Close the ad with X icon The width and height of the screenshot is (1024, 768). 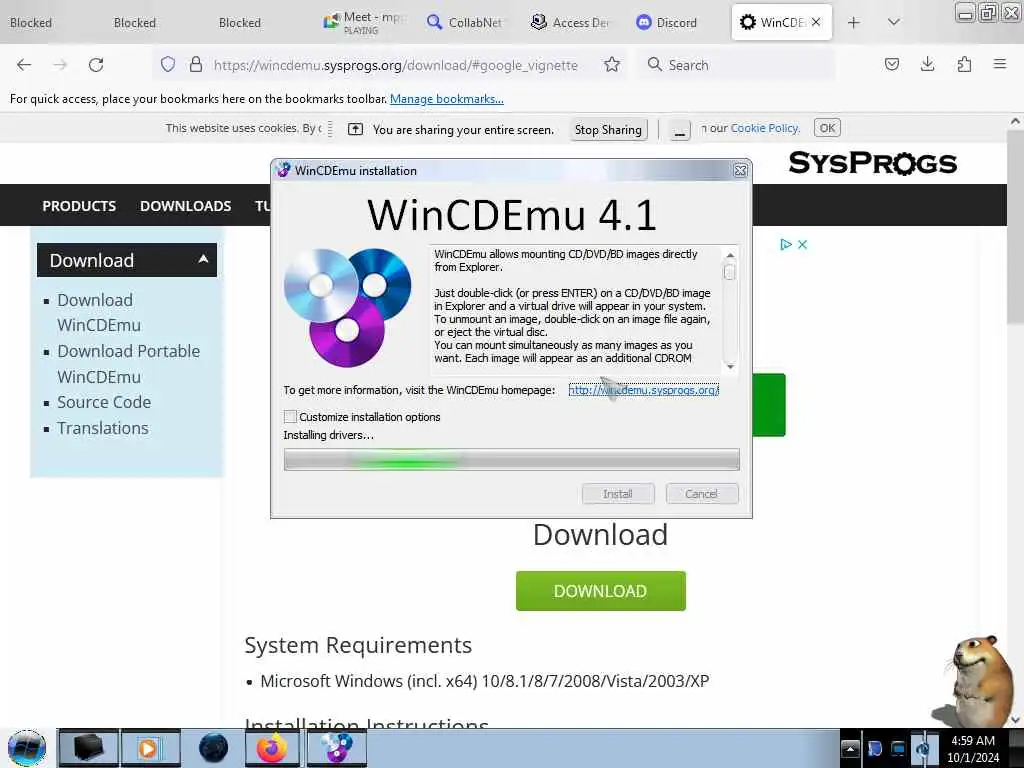803,244
